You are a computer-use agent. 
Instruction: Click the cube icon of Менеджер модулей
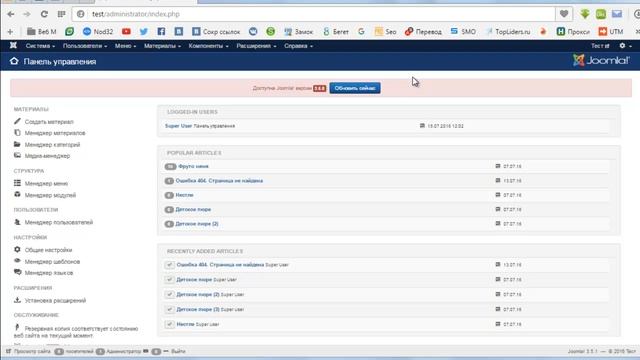point(17,194)
